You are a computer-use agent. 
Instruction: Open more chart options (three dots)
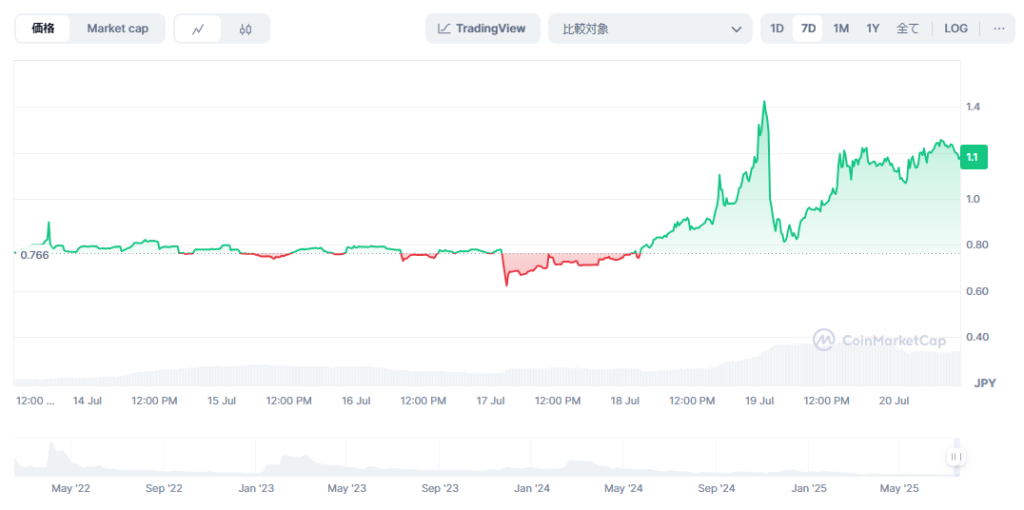tap(998, 28)
